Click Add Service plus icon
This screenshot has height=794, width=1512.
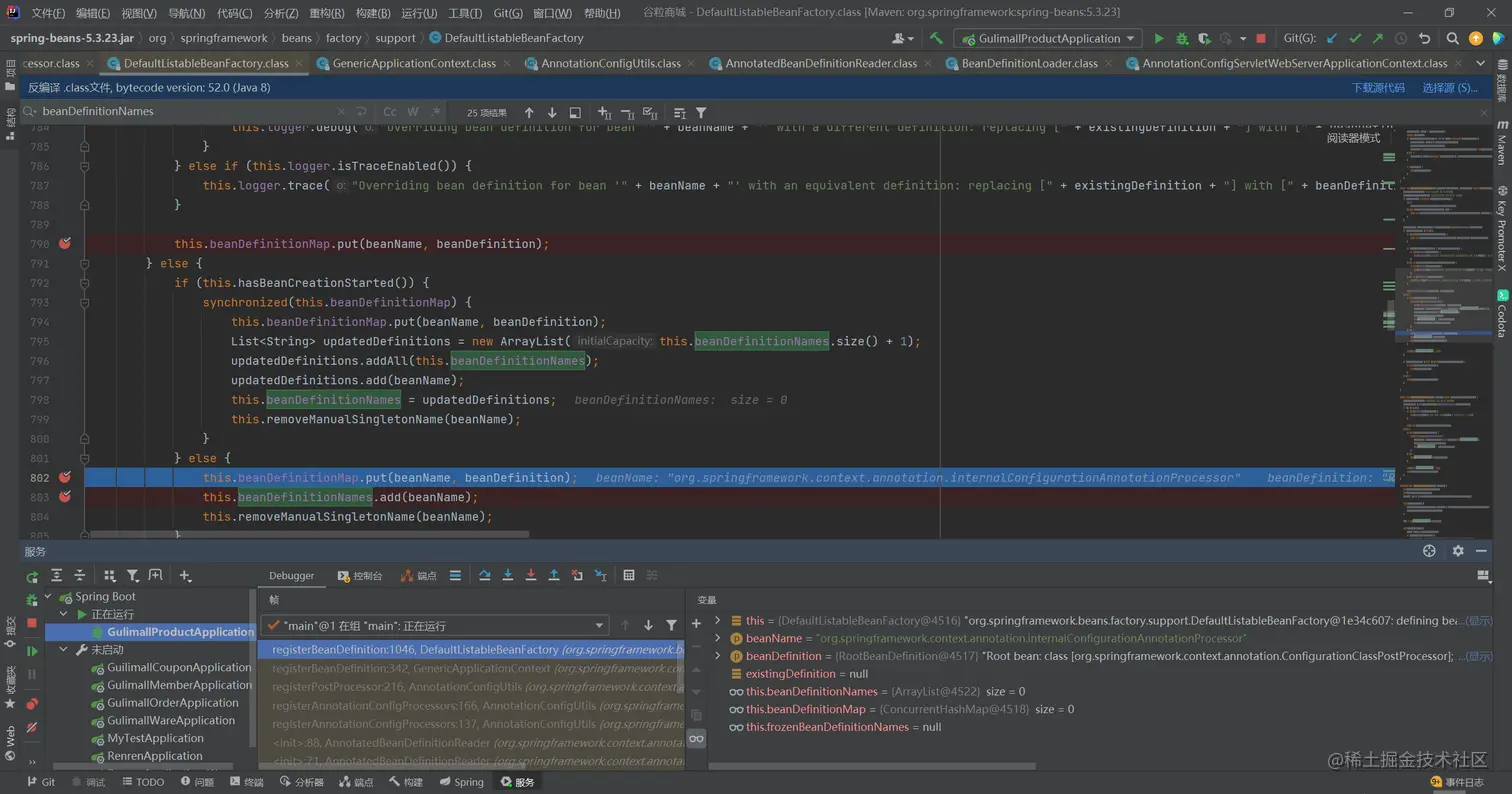tap(185, 575)
